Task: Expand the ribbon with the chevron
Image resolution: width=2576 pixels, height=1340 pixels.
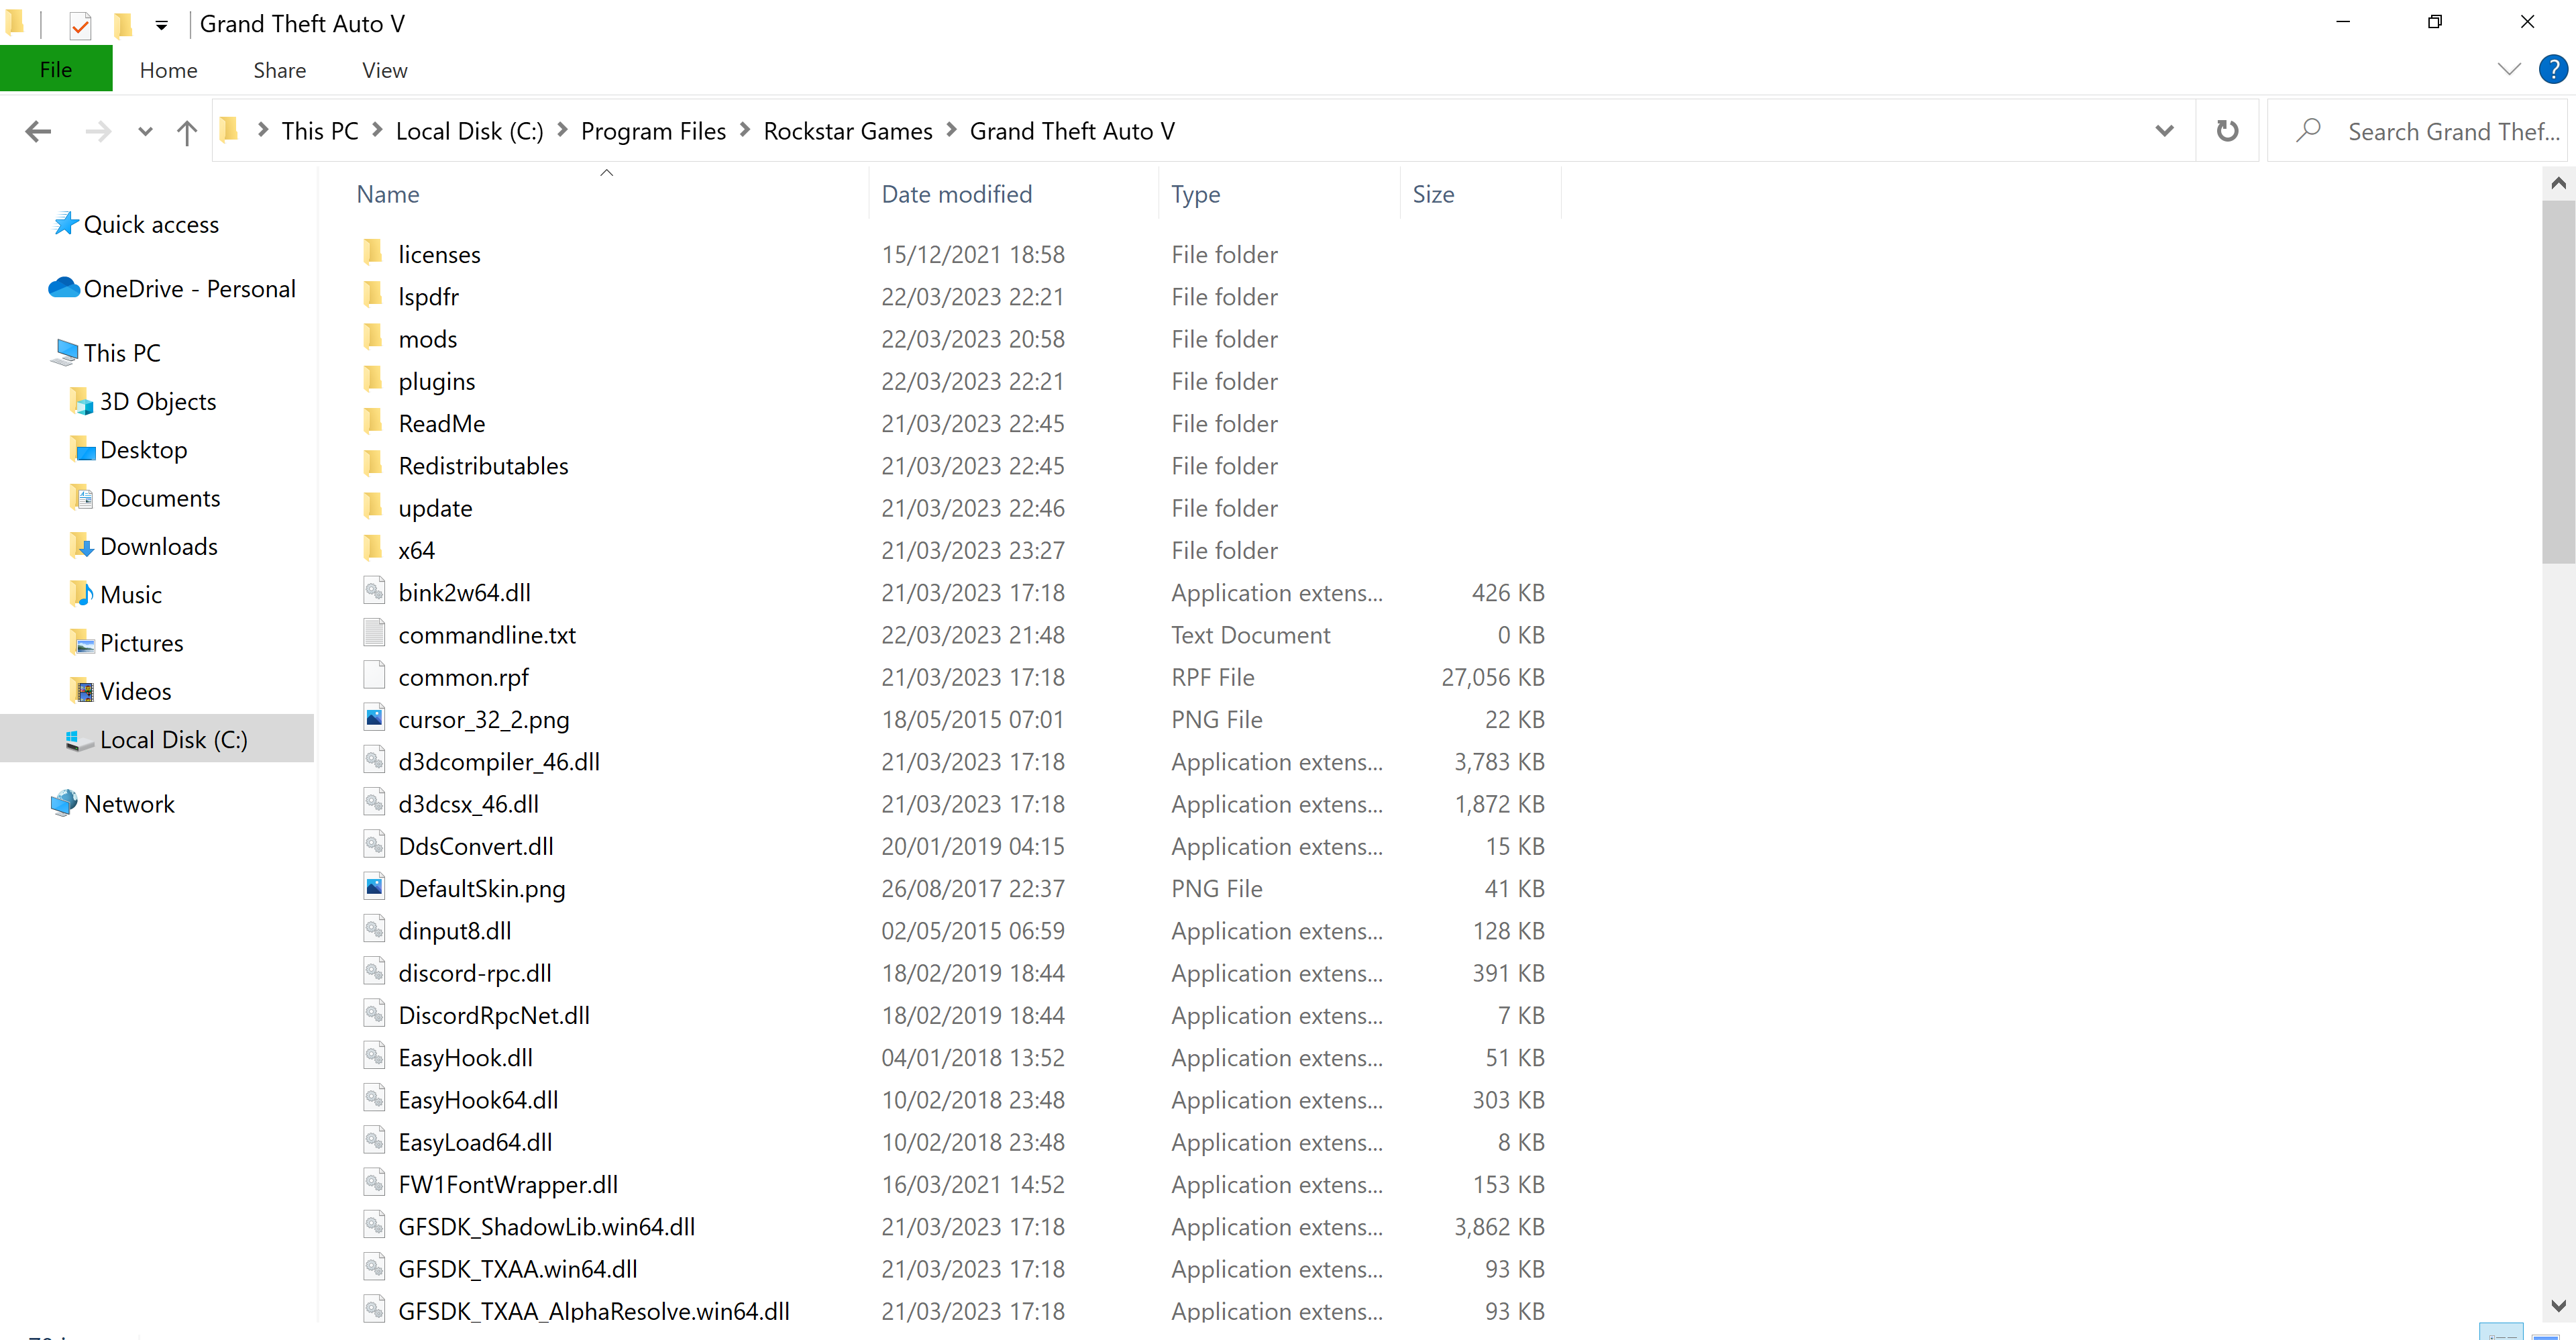Action: pos(2508,69)
